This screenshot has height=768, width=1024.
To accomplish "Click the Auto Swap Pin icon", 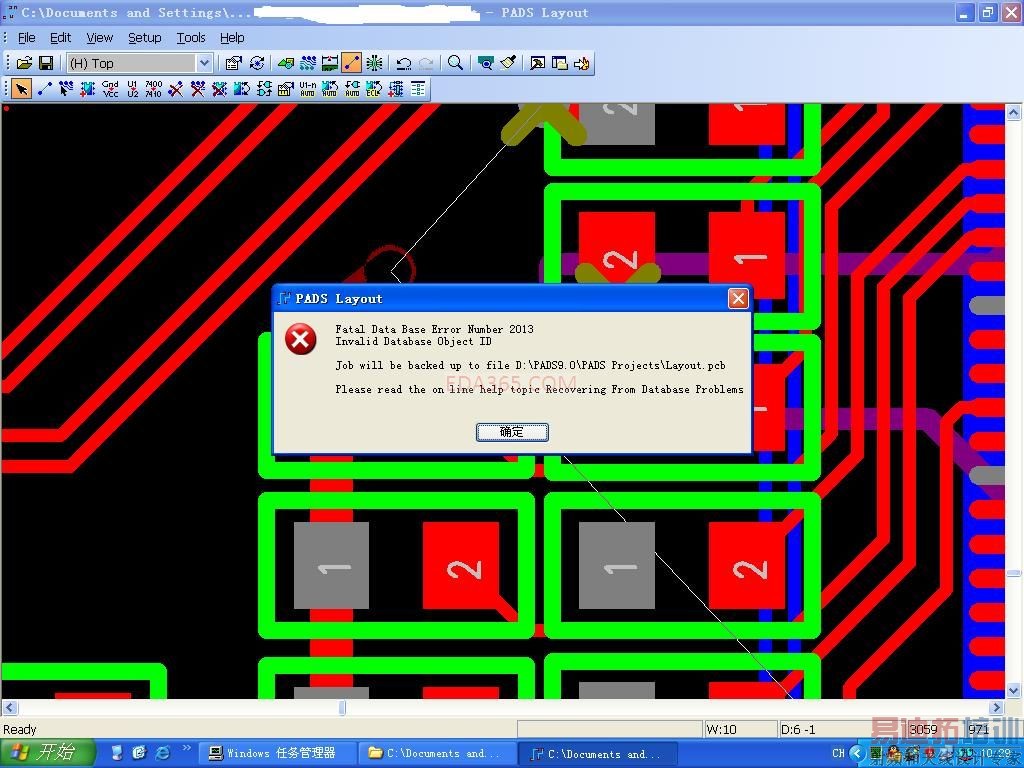I will tap(330, 89).
